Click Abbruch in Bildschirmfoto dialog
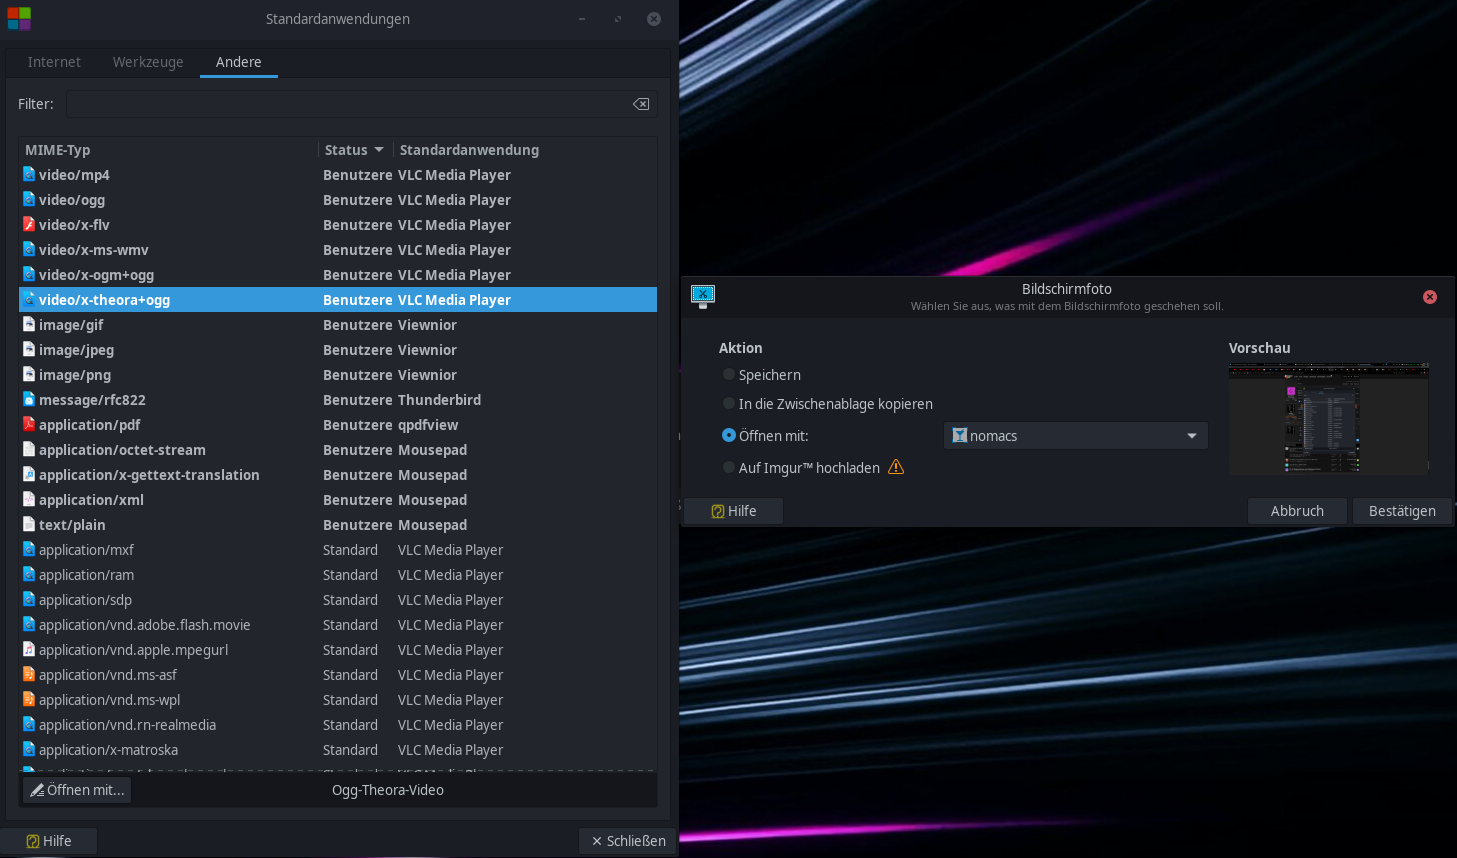The height and width of the screenshot is (858, 1457). click(x=1297, y=511)
